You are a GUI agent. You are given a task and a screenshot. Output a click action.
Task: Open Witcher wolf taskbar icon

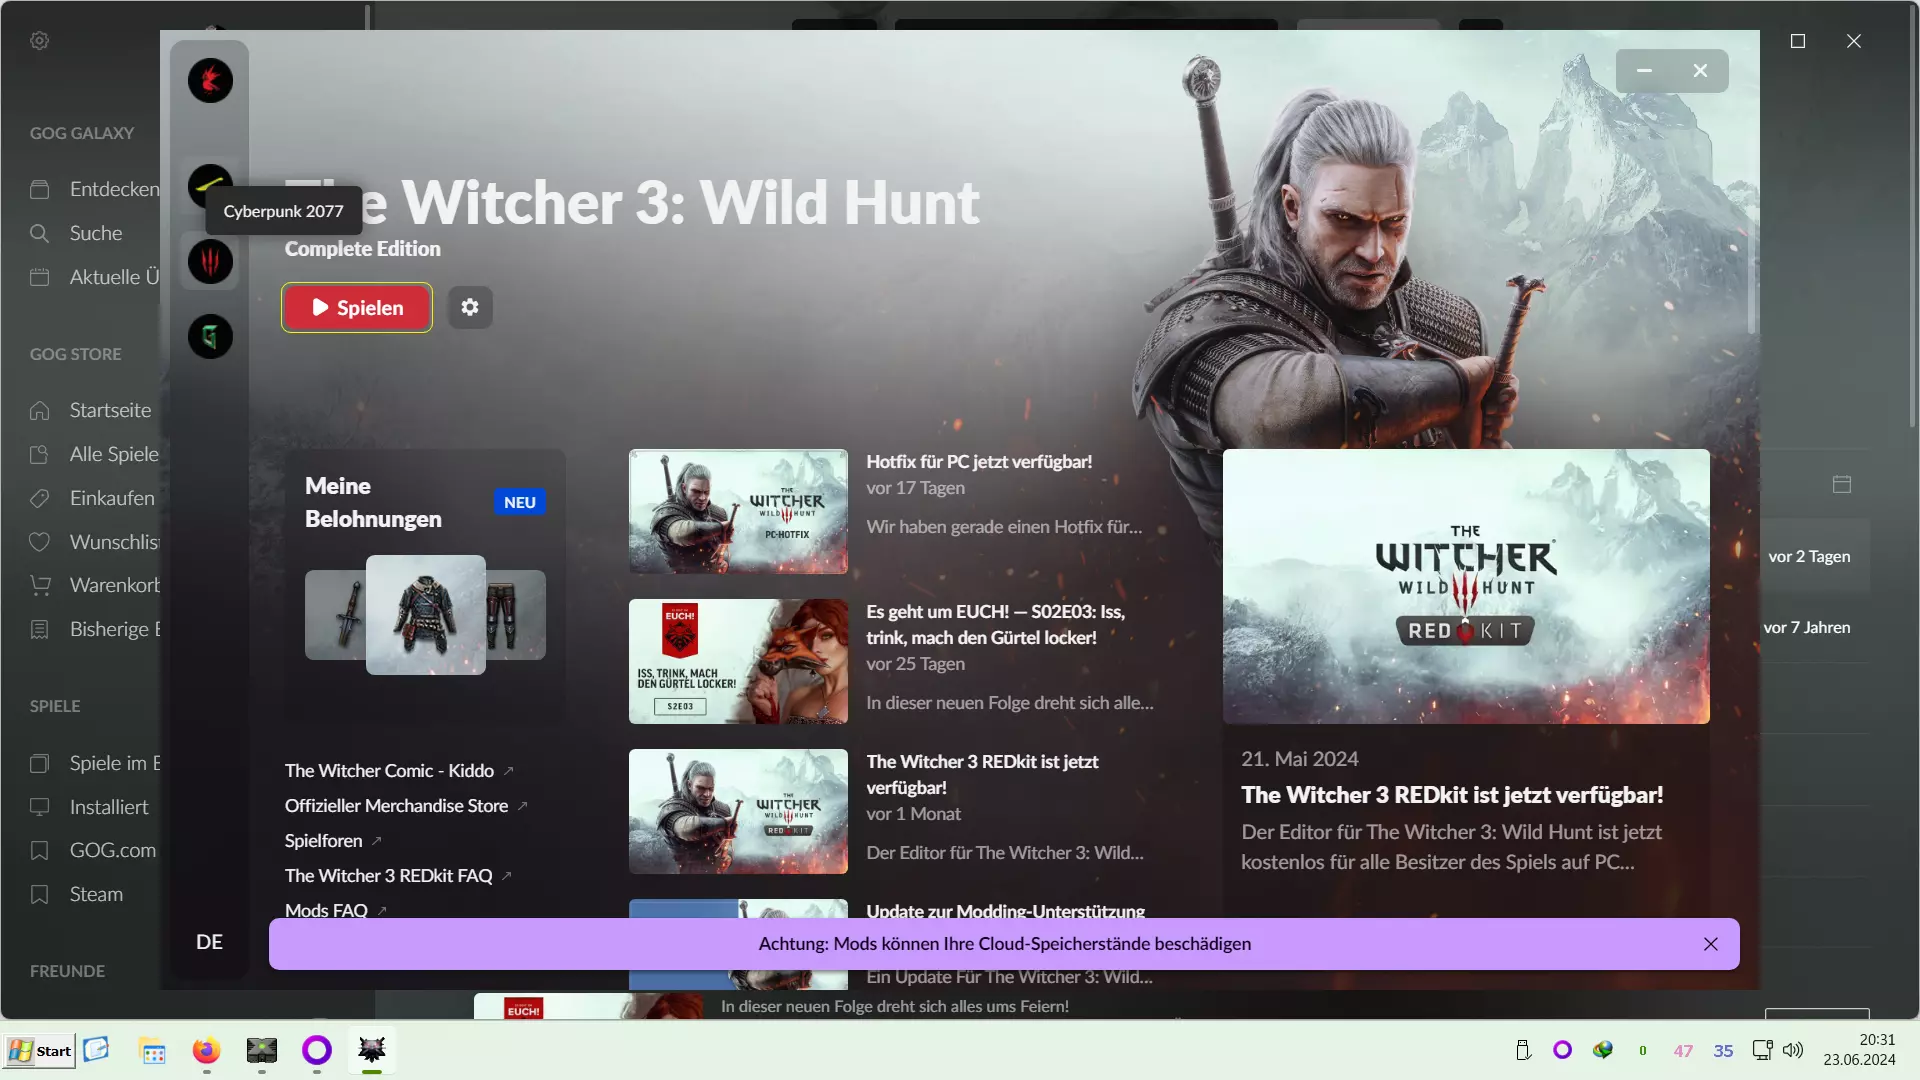372,1050
